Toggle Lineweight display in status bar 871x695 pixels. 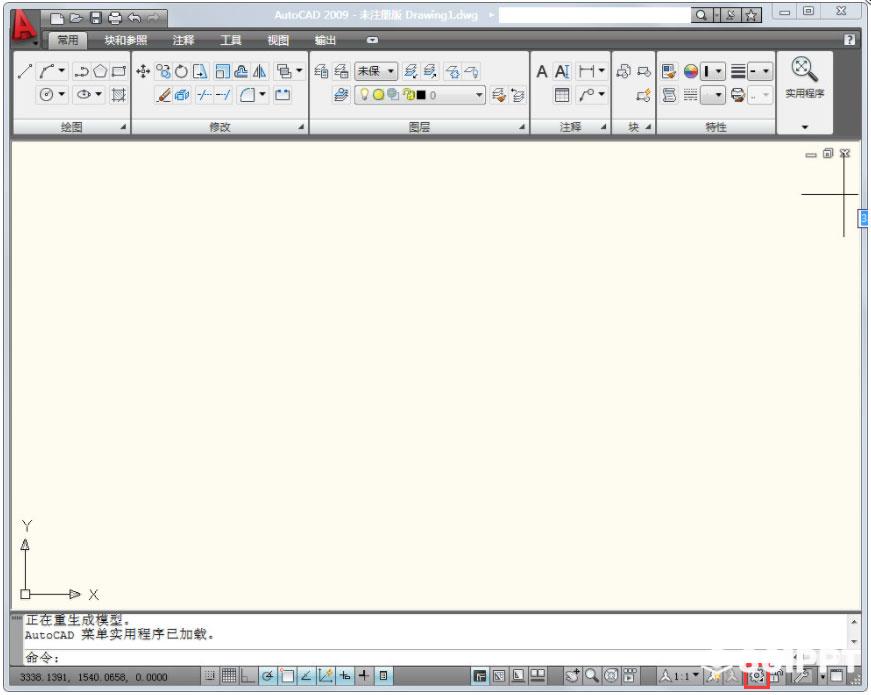364,676
